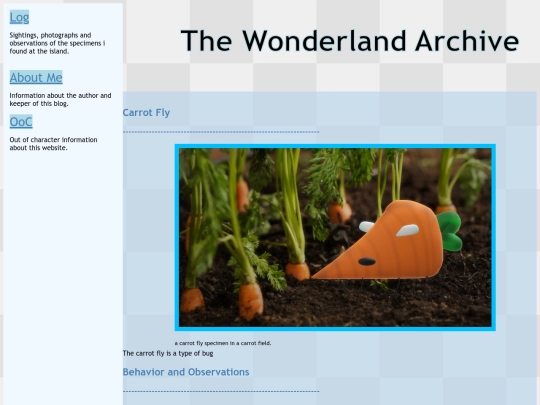Image resolution: width=540 pixels, height=405 pixels.
Task: Click caption 'a carrot fly specimen in a carrot field.'
Action: pos(223,343)
